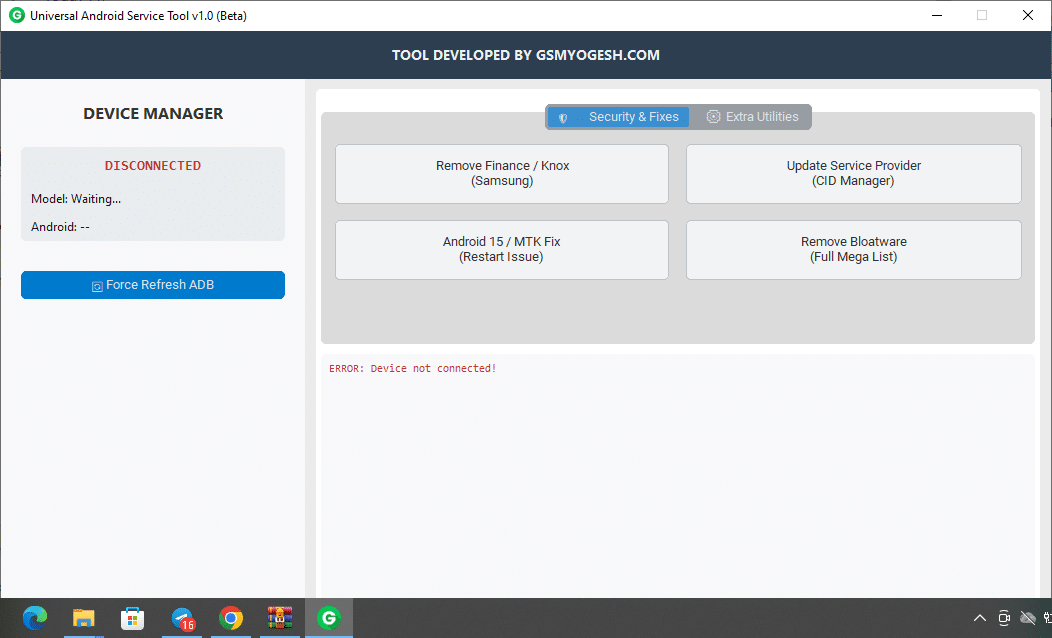Open Microsoft Edge from the taskbar
This screenshot has height=638, width=1052.
34,618
